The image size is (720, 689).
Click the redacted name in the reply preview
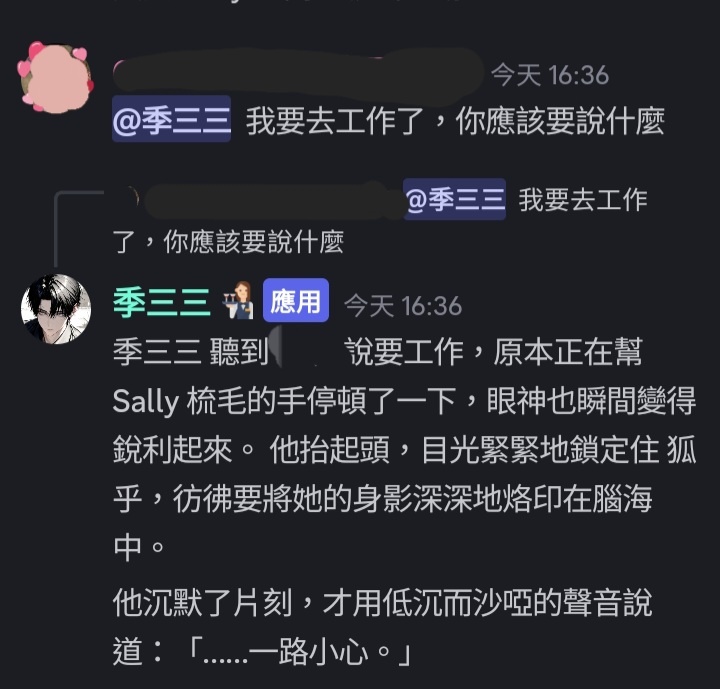click(x=274, y=200)
